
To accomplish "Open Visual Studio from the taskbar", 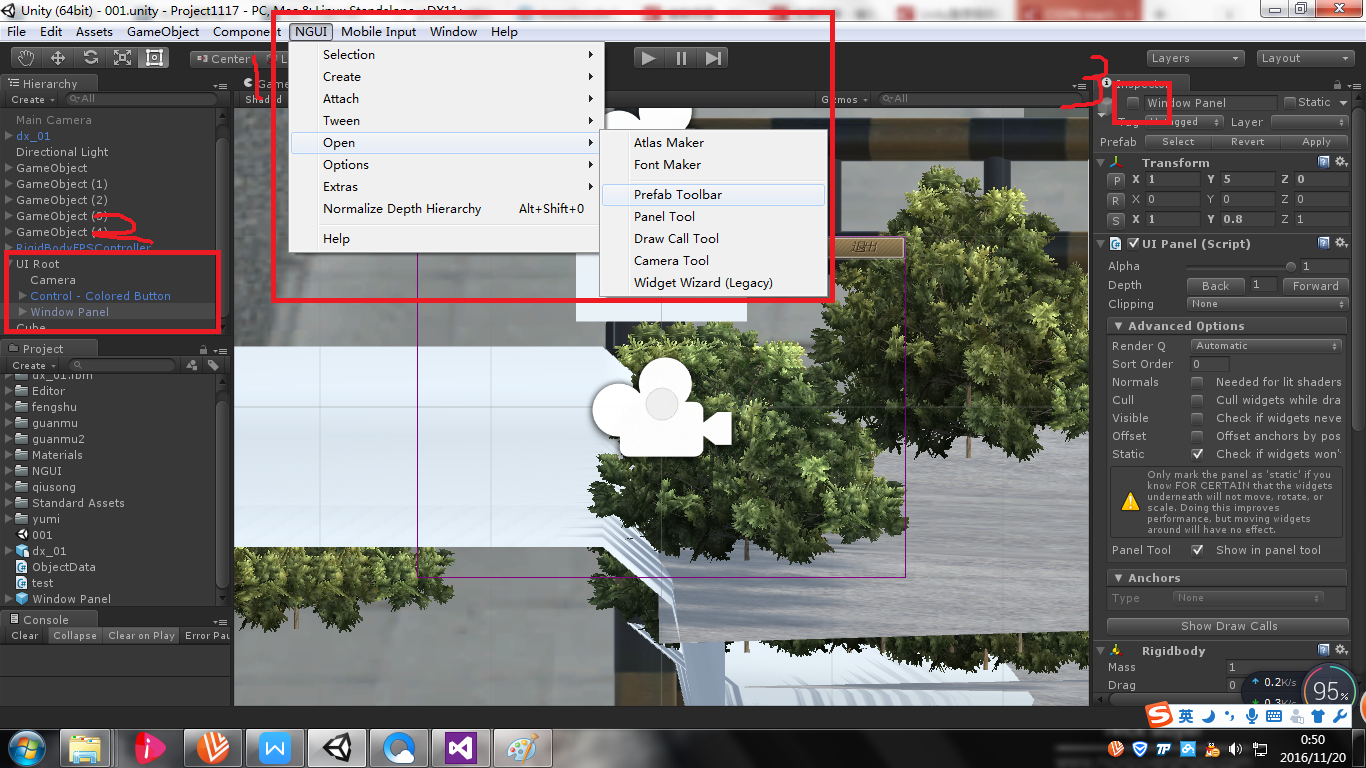I will 461,748.
